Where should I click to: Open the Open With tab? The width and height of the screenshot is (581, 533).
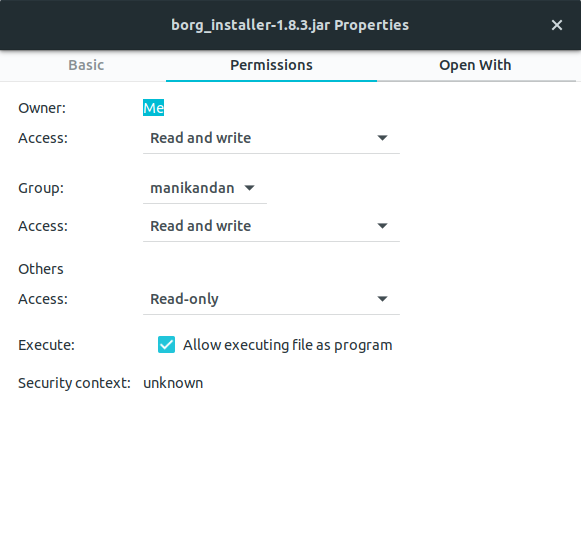tap(475, 65)
